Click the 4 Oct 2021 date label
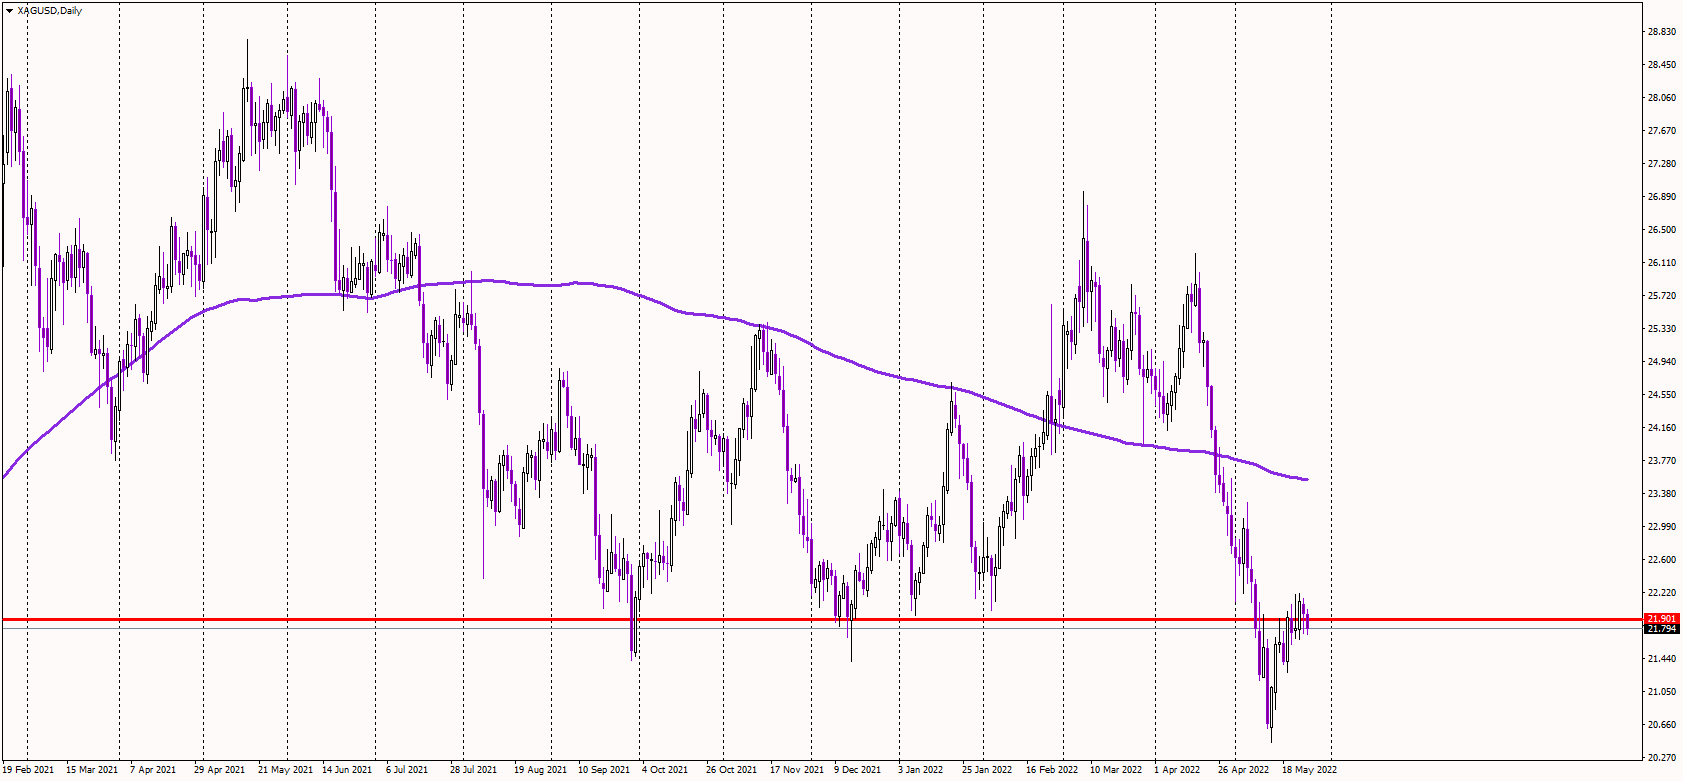1683x781 pixels. coord(665,770)
